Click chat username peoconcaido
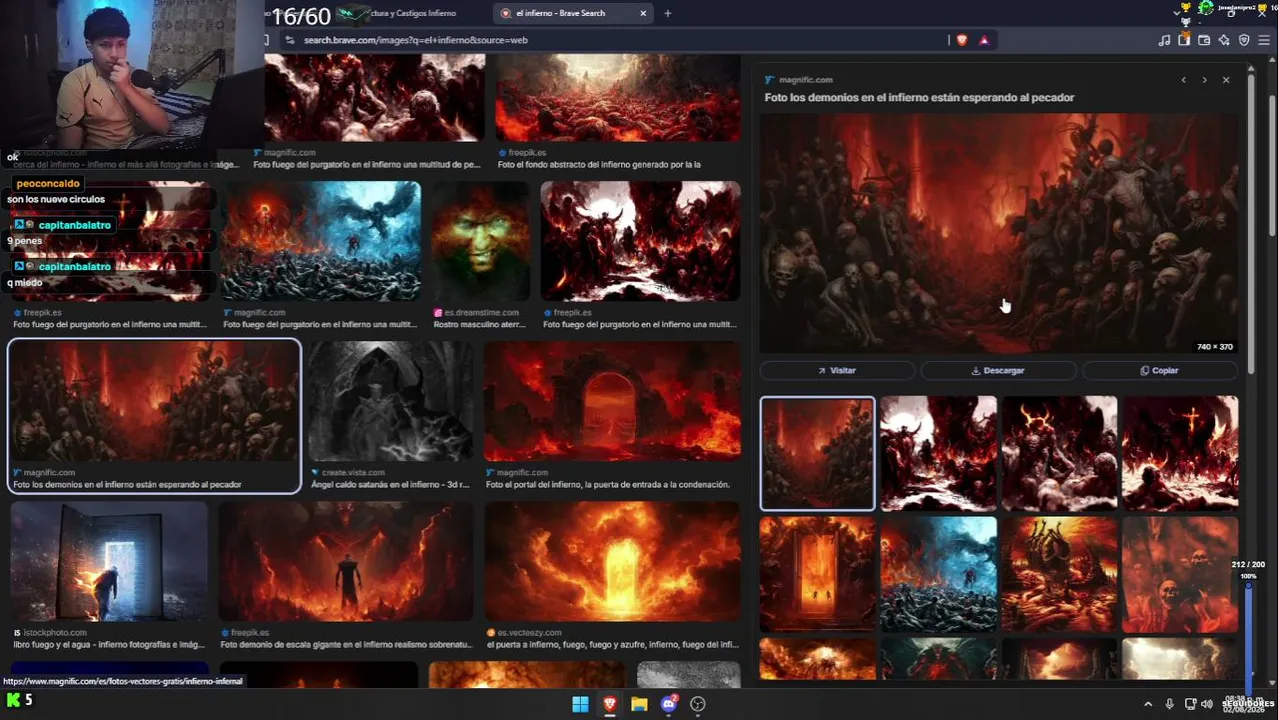 tap(48, 184)
